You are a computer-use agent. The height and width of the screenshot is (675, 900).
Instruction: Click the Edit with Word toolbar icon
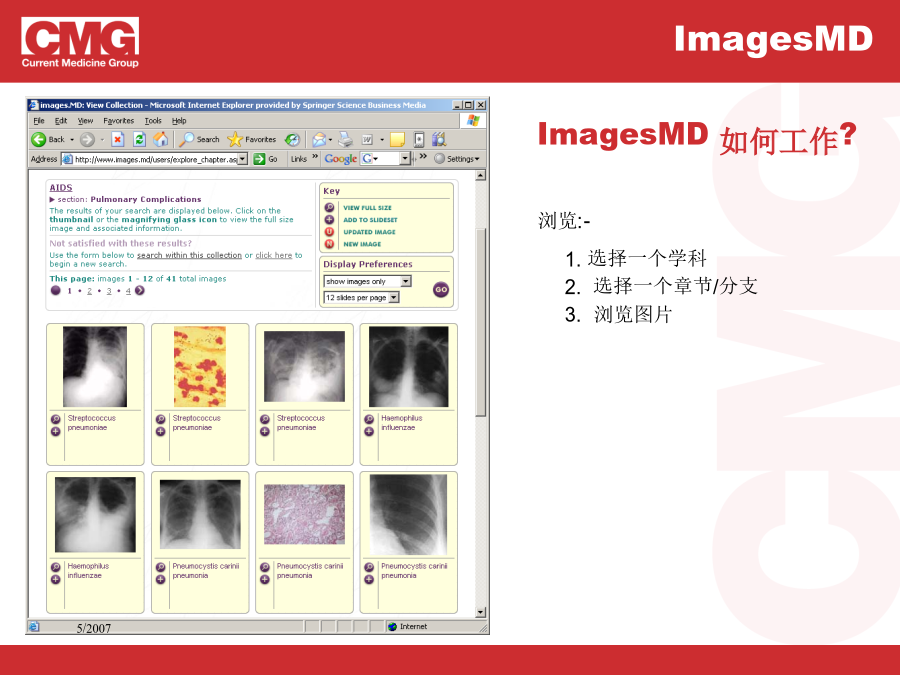pos(367,139)
